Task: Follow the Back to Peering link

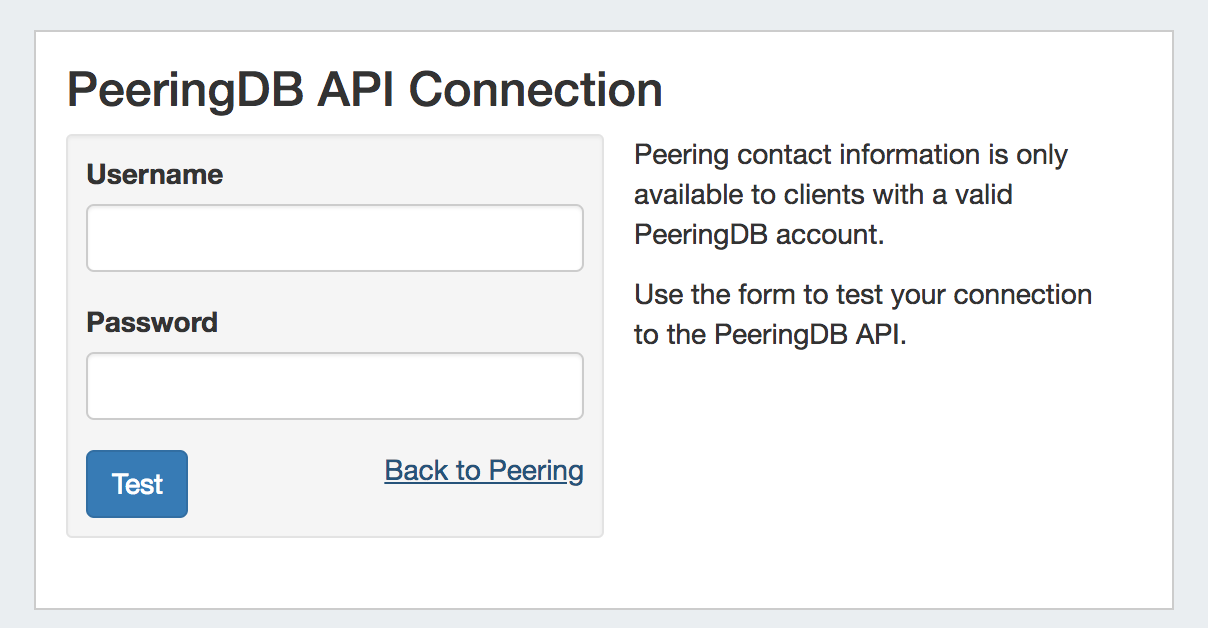Action: 484,471
